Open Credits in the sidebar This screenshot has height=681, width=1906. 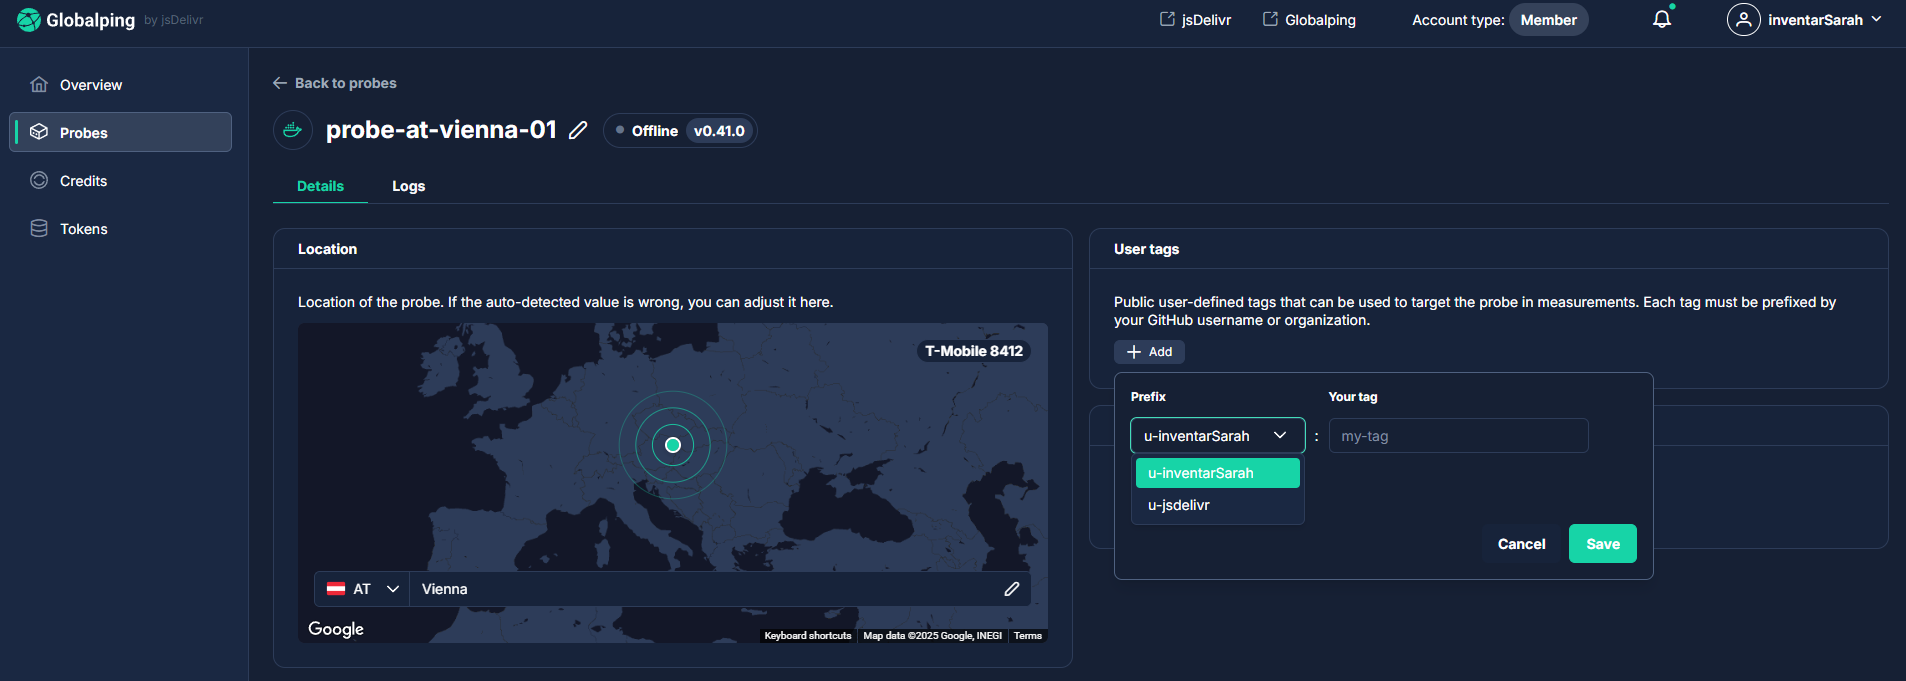tap(83, 181)
